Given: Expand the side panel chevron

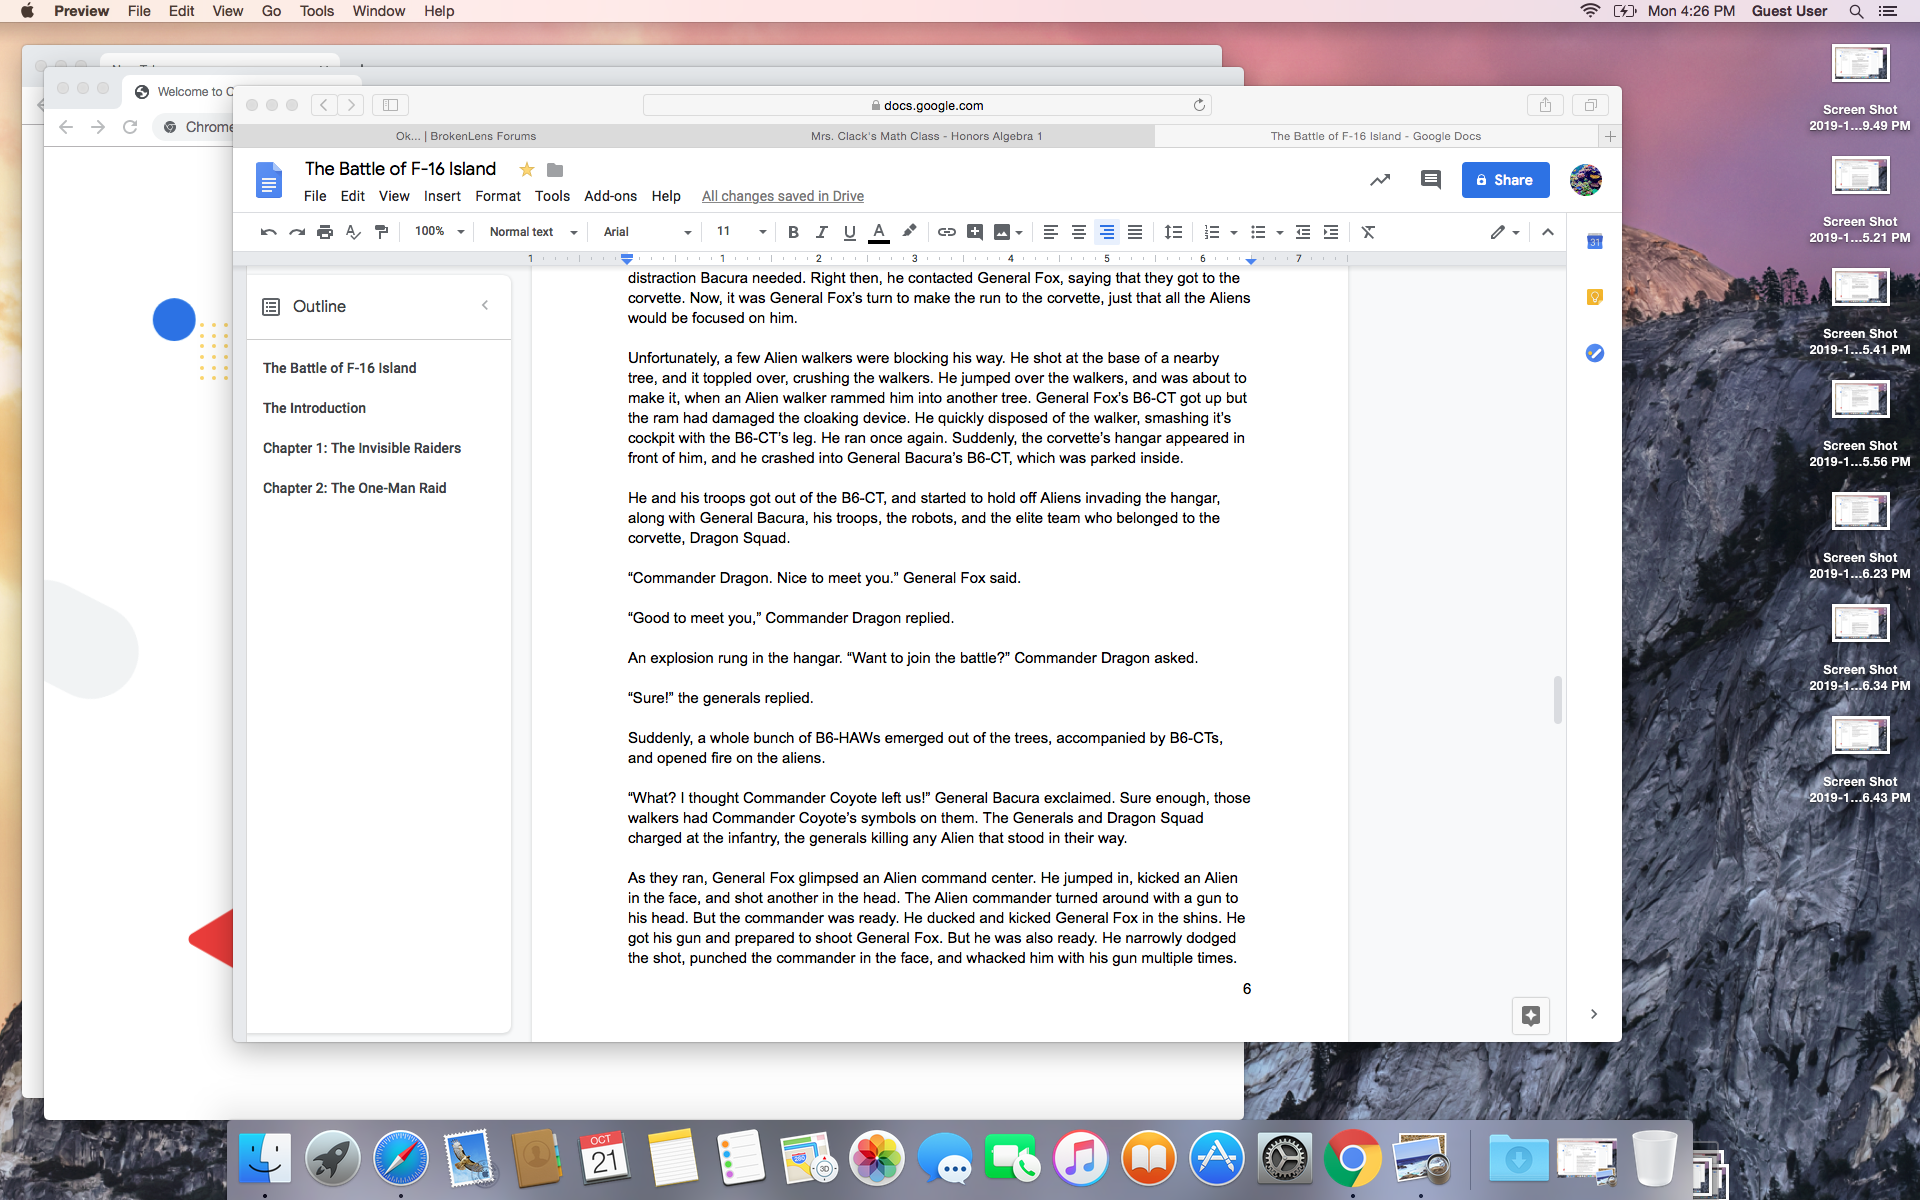Looking at the screenshot, I should pyautogui.click(x=1594, y=1014).
